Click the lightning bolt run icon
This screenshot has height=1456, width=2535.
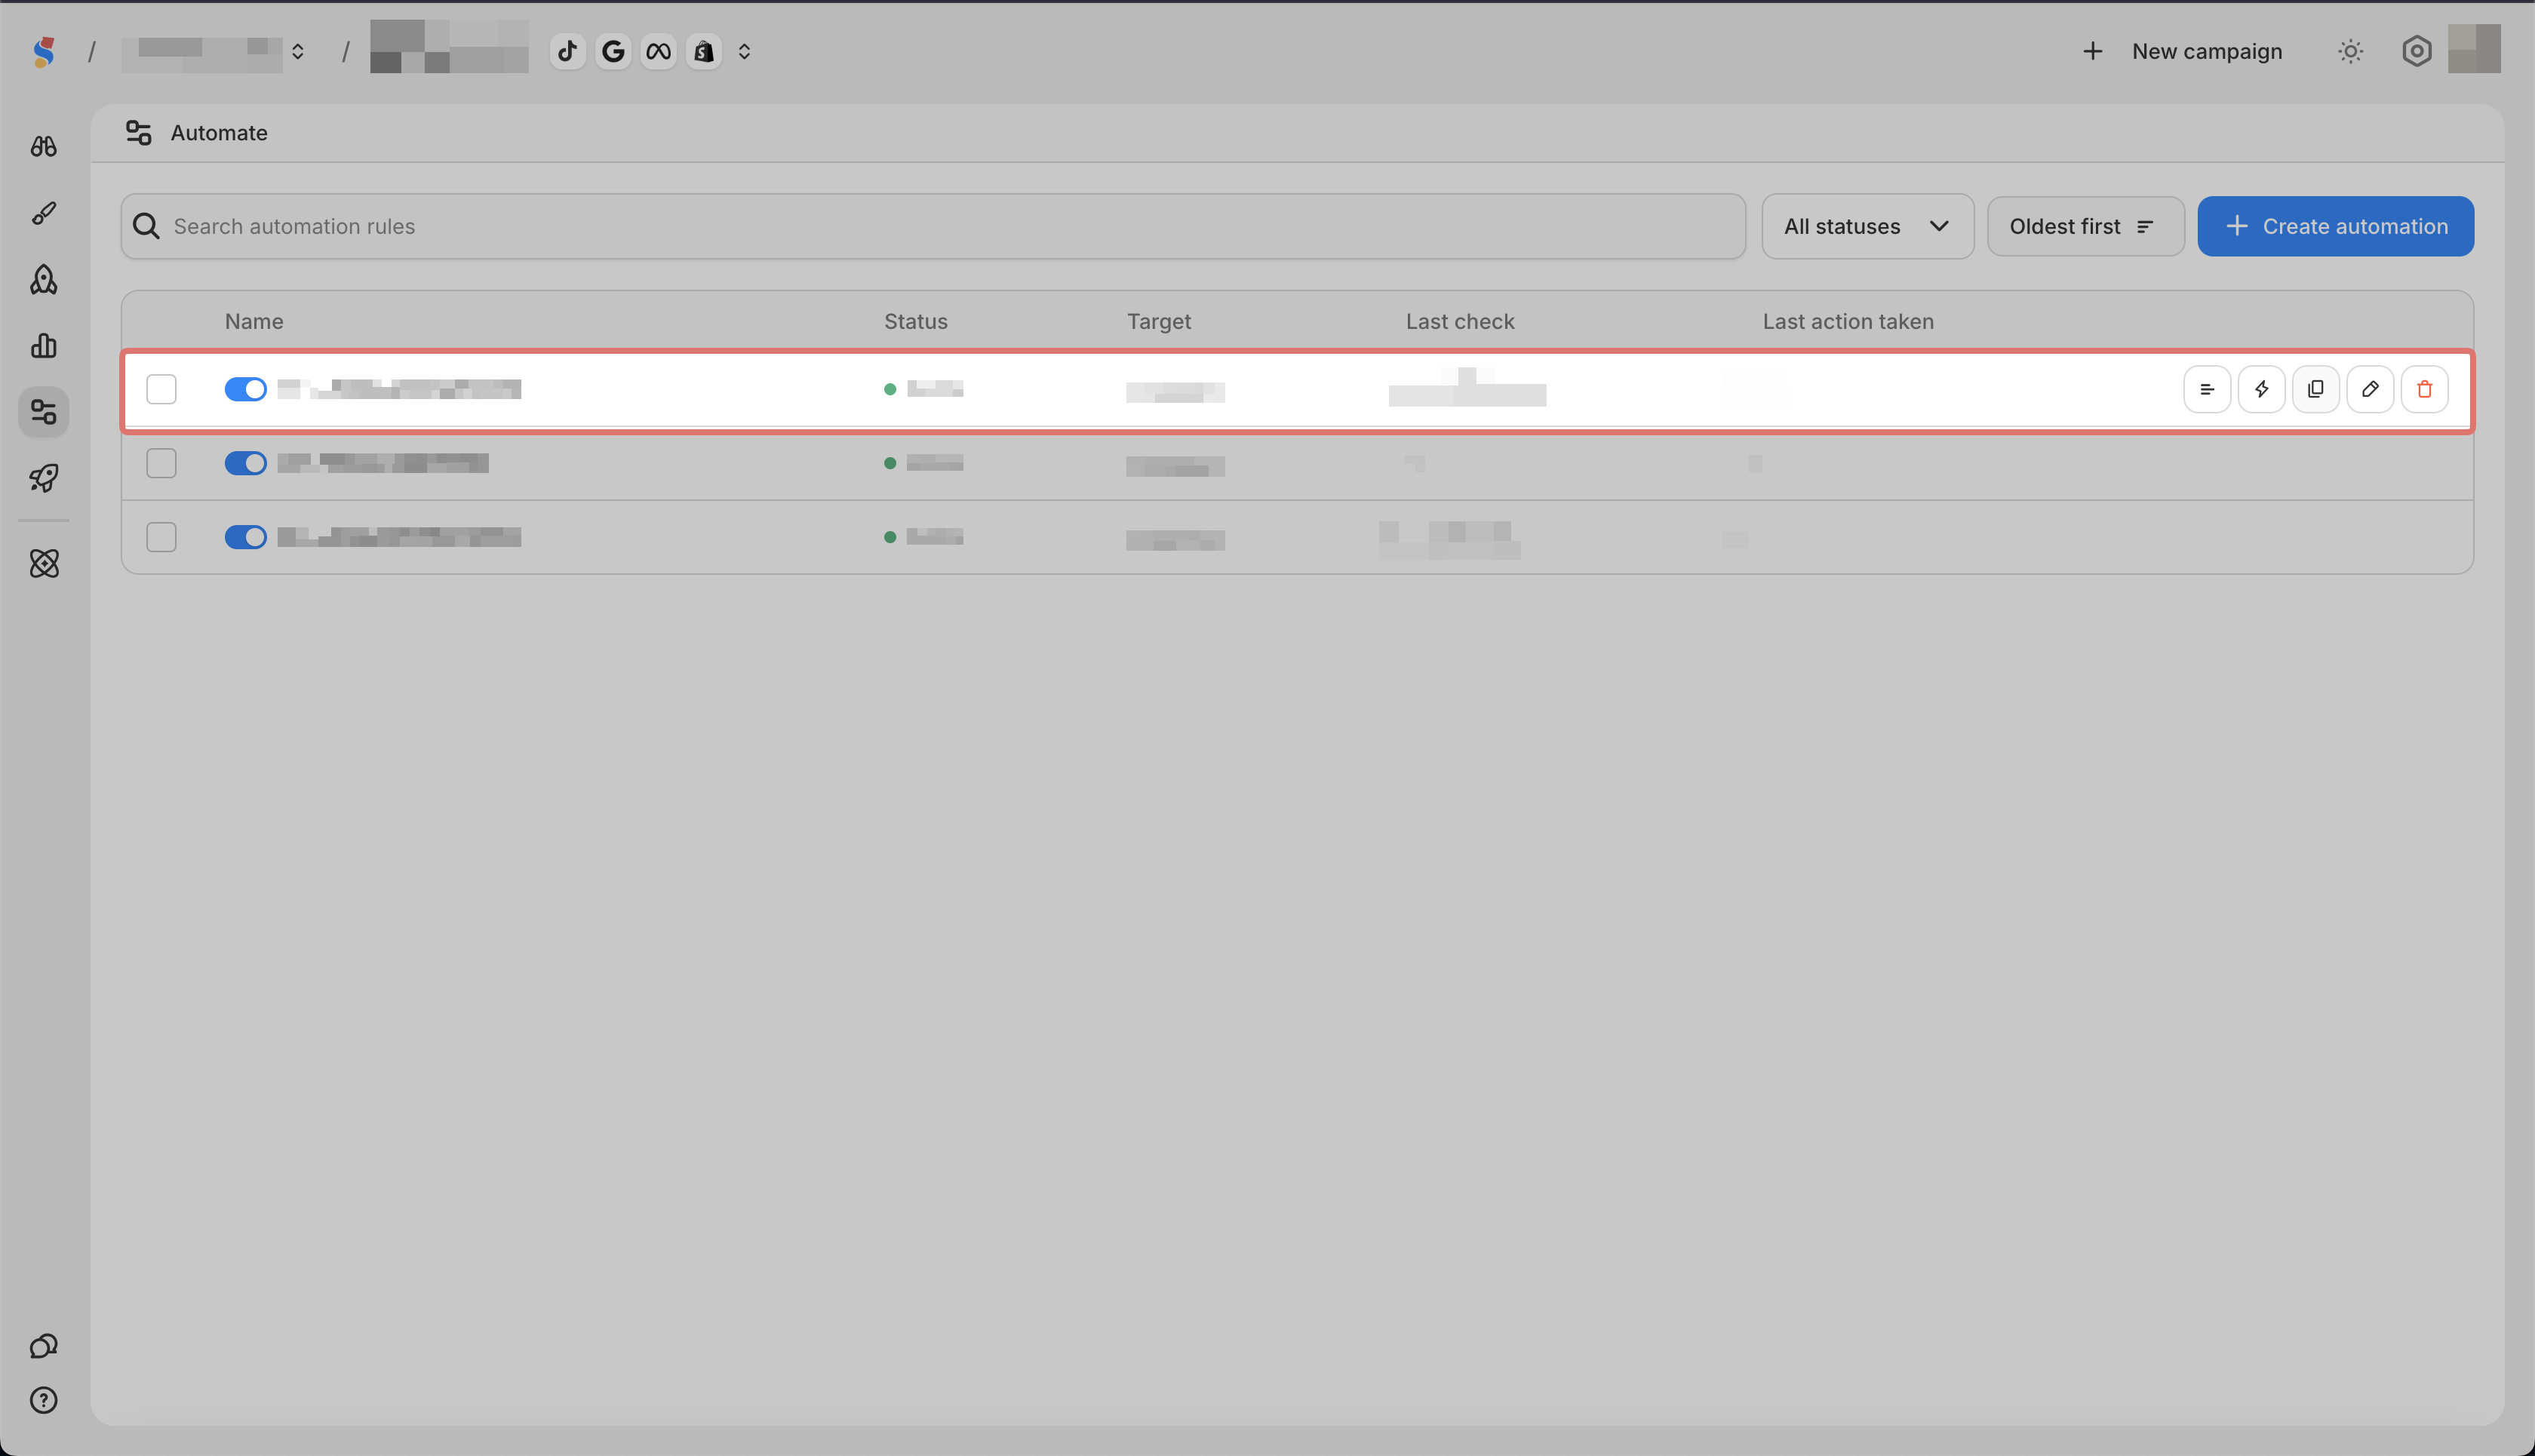tap(2261, 389)
